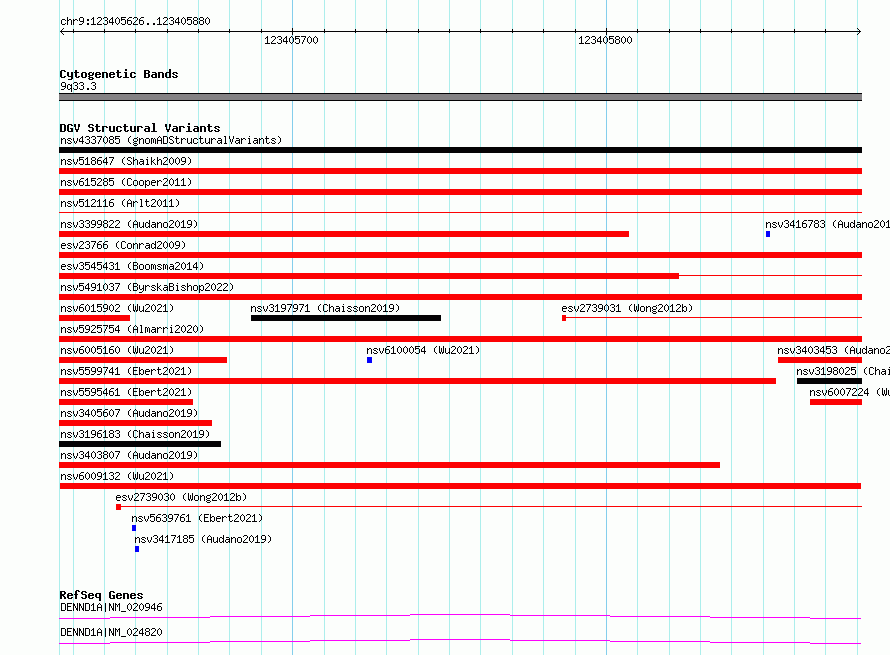The width and height of the screenshot is (890, 655).
Task: Select the nsv6015902 (Wu2021) label
Action: pos(117,308)
